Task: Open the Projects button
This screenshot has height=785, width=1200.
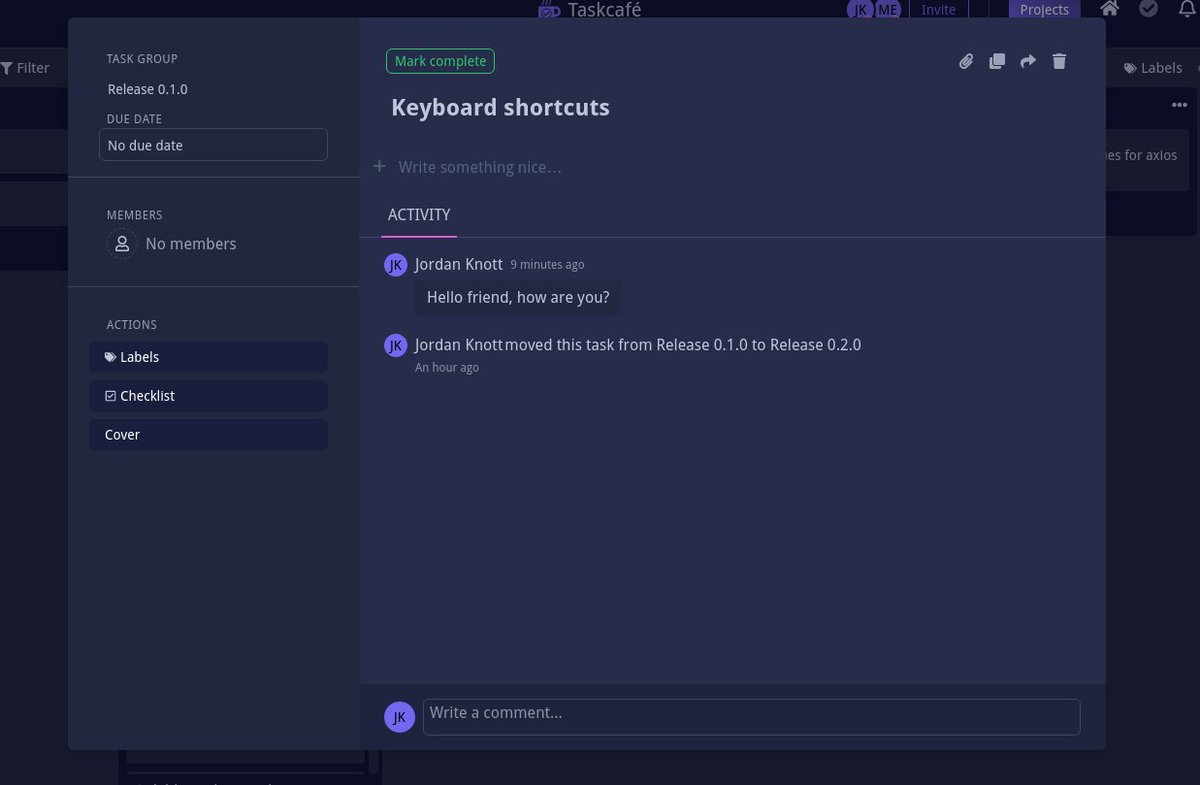Action: (x=1044, y=9)
